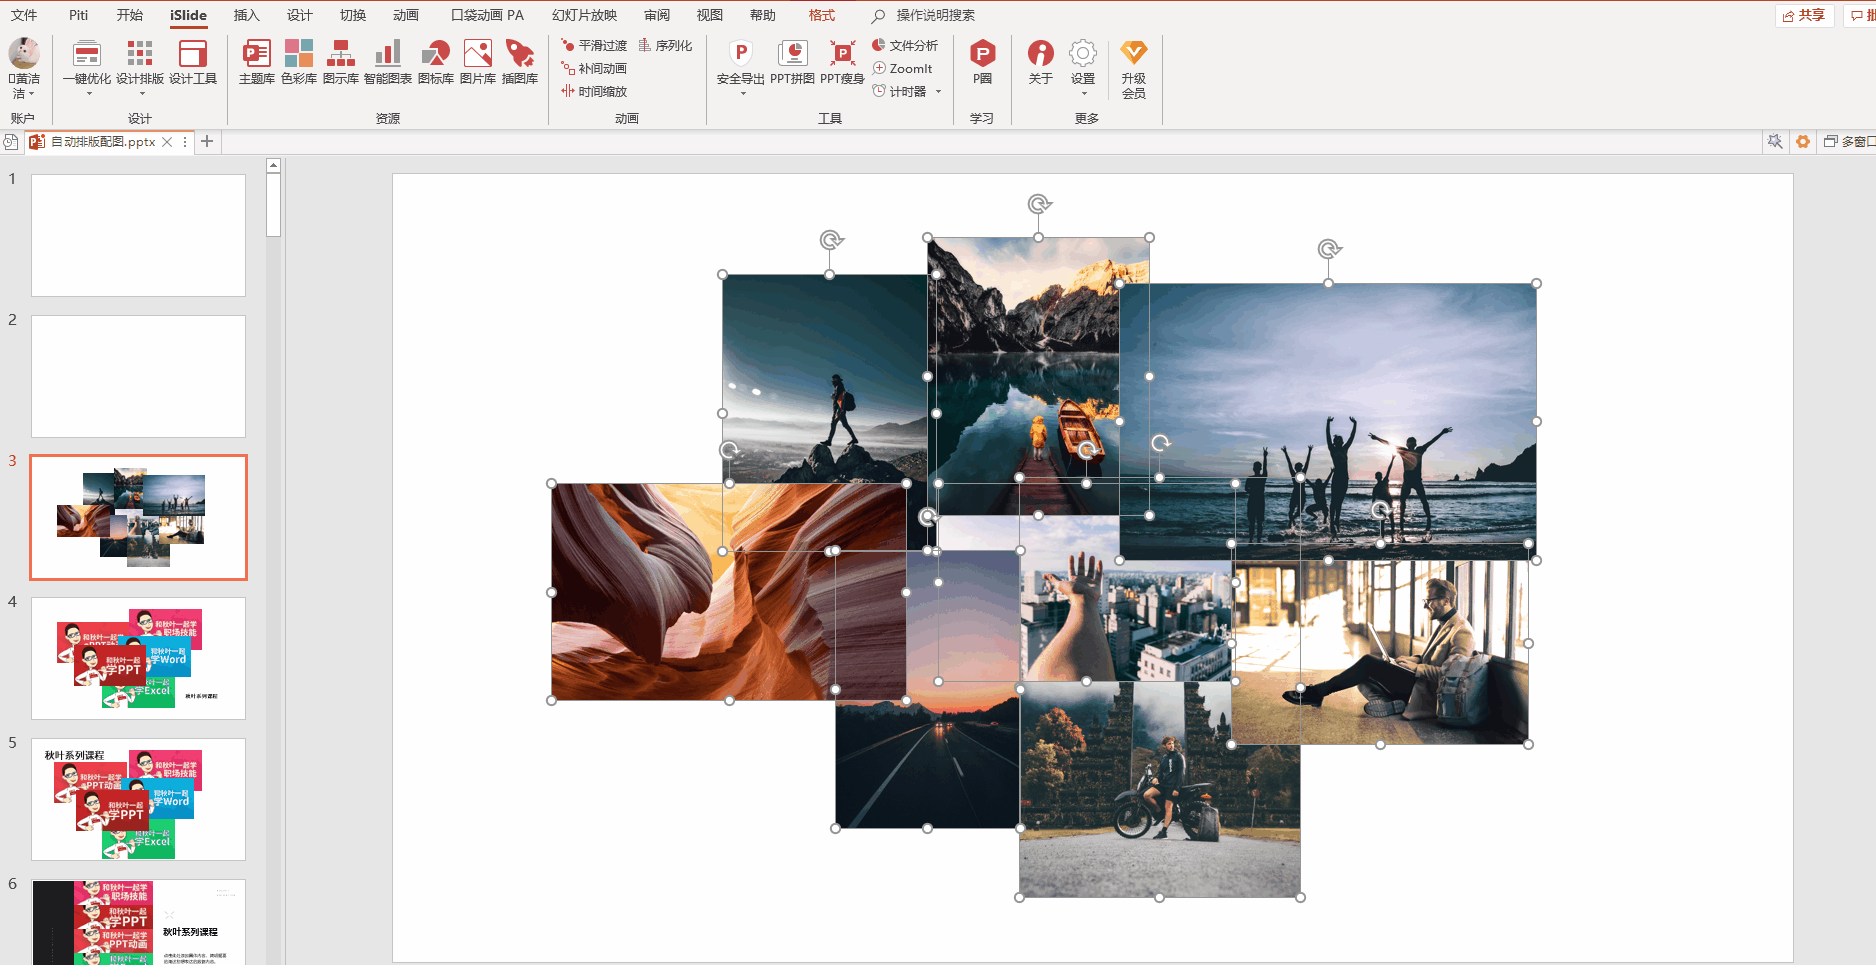Switch to the 视图 tab
The height and width of the screenshot is (965, 1876).
(709, 15)
